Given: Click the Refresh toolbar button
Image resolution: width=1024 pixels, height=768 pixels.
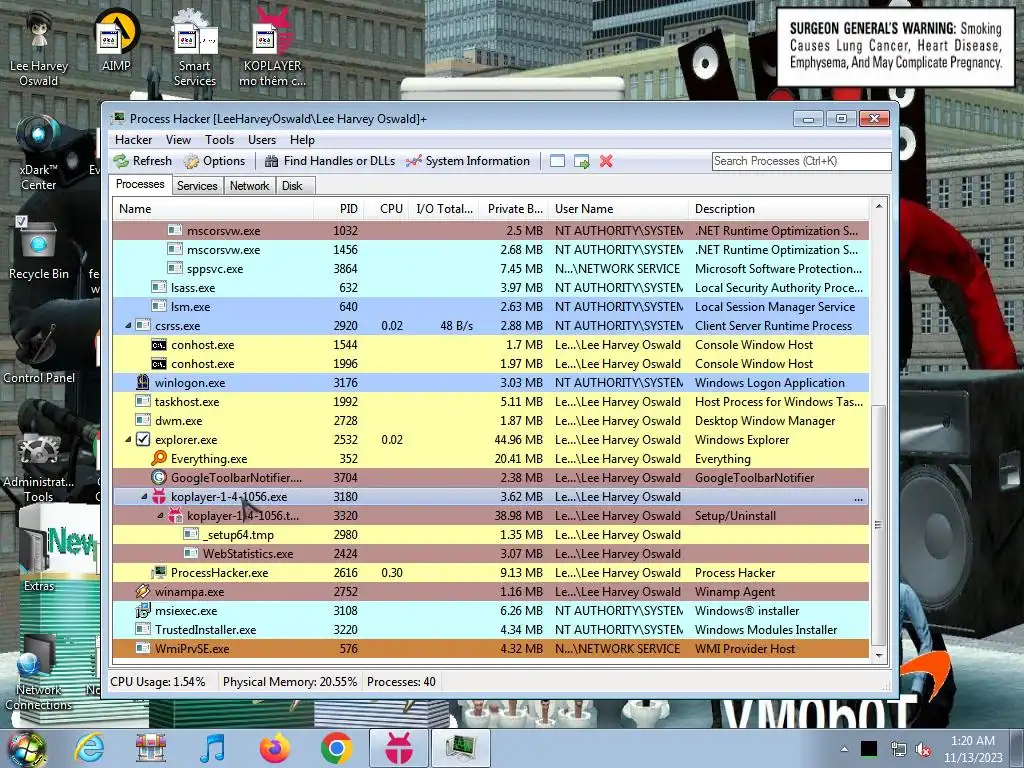Looking at the screenshot, I should click(x=142, y=161).
